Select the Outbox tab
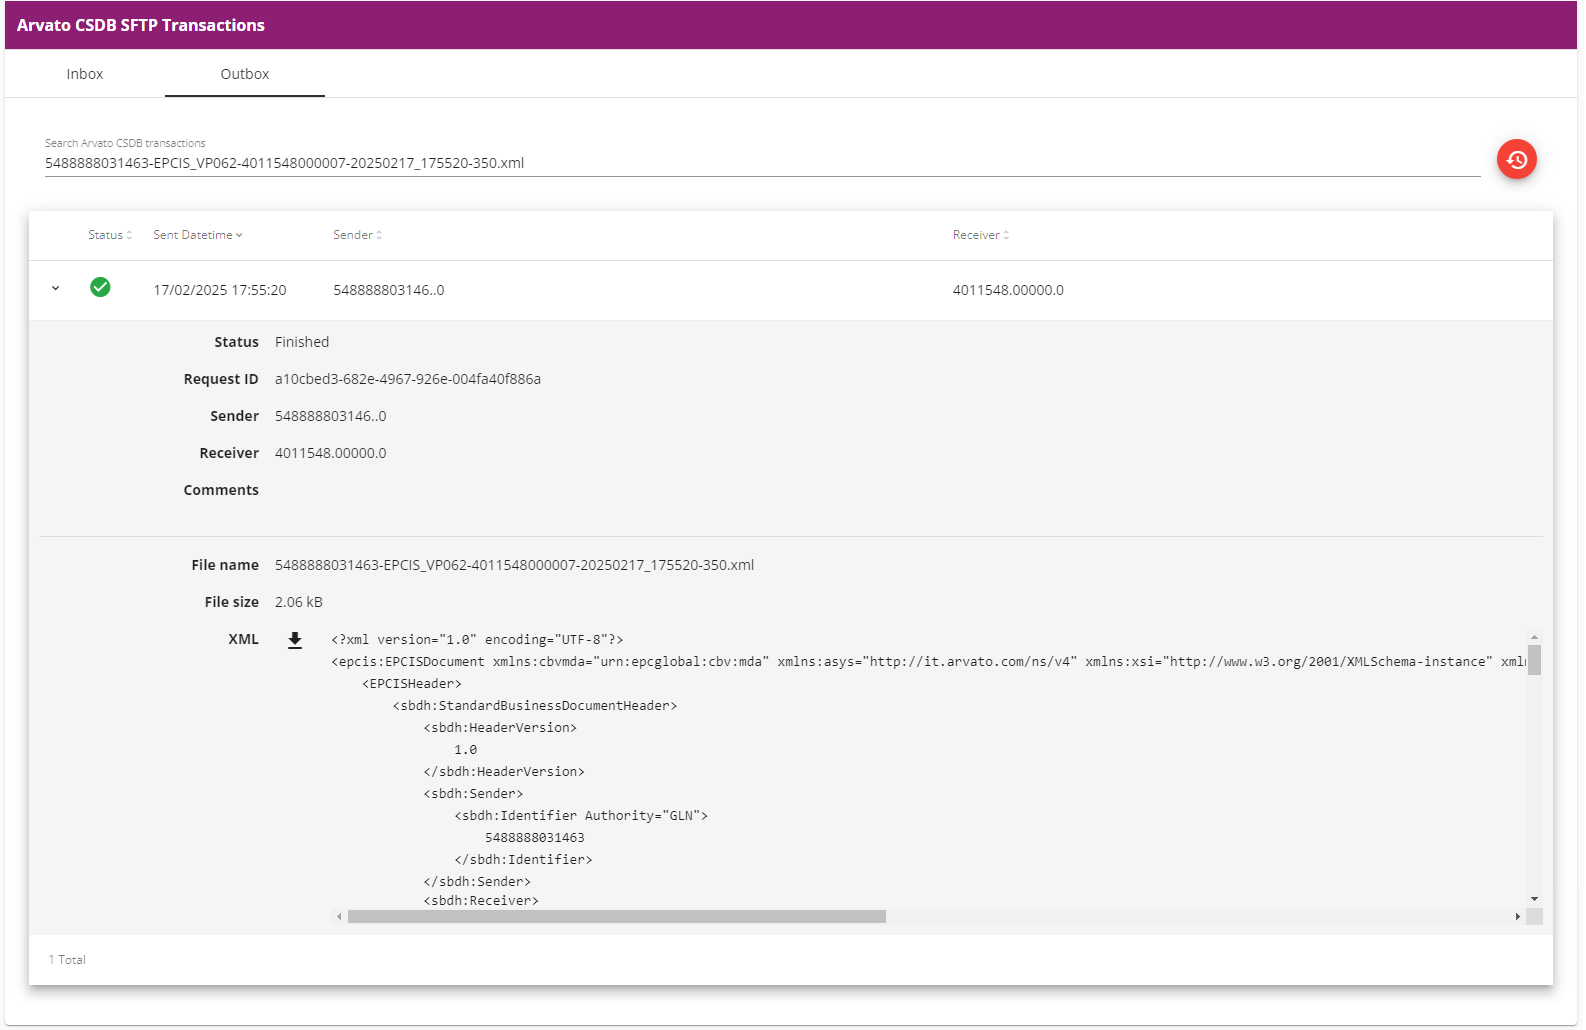 [x=245, y=74]
